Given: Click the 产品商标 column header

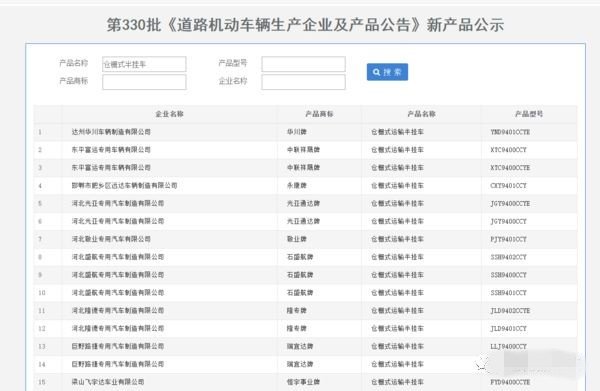Looking at the screenshot, I should [319, 114].
